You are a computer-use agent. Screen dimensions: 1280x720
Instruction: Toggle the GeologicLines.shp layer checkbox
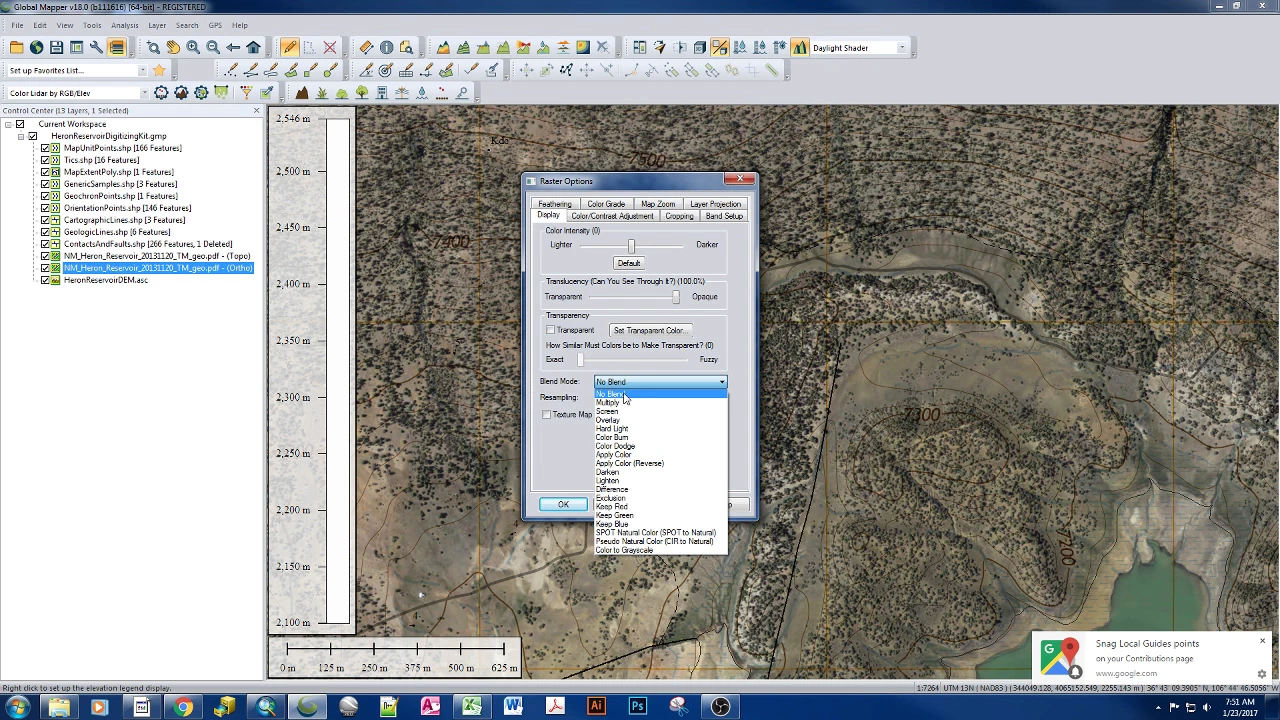pyautogui.click(x=45, y=232)
